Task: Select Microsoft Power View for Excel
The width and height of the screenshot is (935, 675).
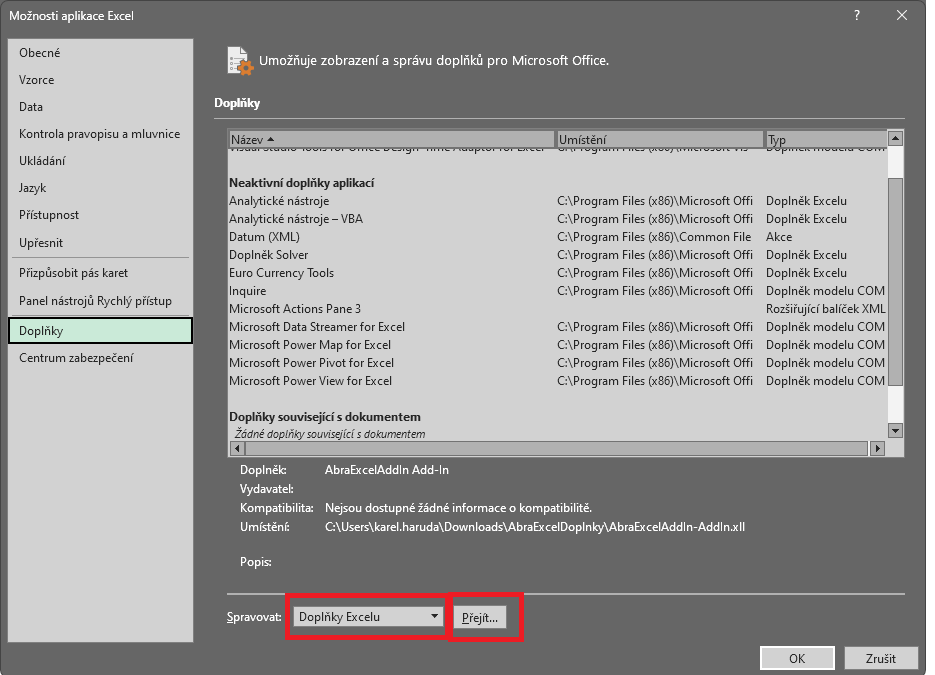Action: point(557,380)
